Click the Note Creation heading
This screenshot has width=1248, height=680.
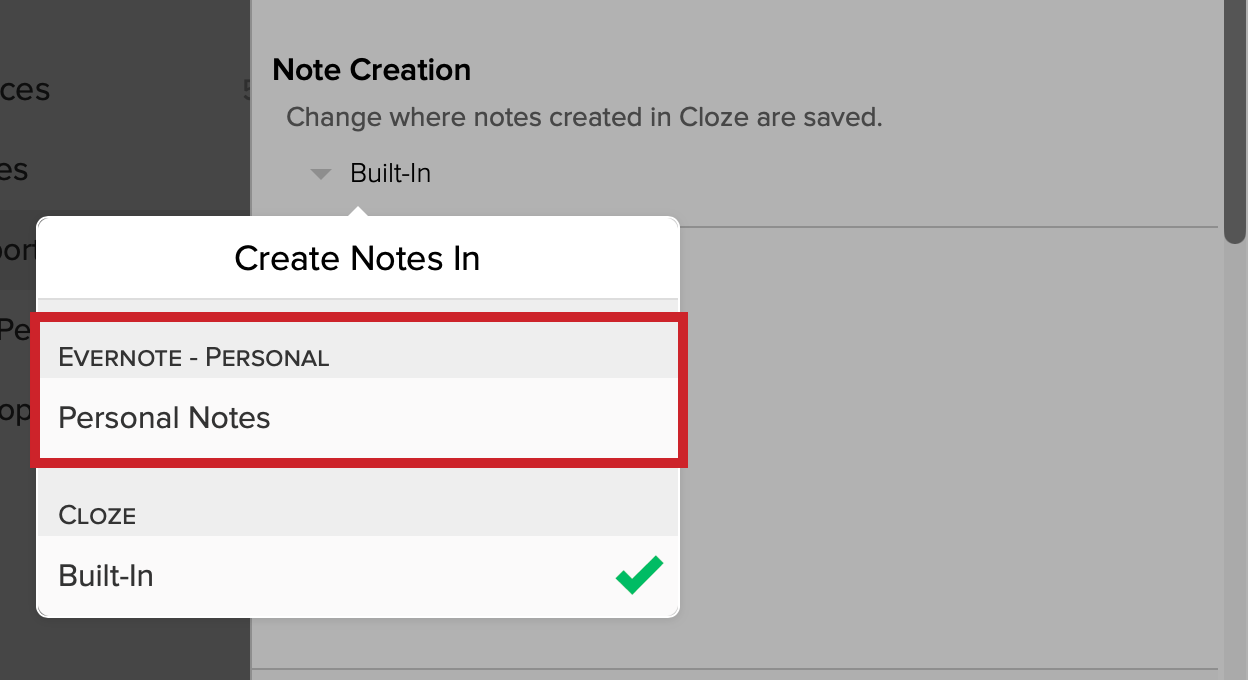[x=371, y=70]
